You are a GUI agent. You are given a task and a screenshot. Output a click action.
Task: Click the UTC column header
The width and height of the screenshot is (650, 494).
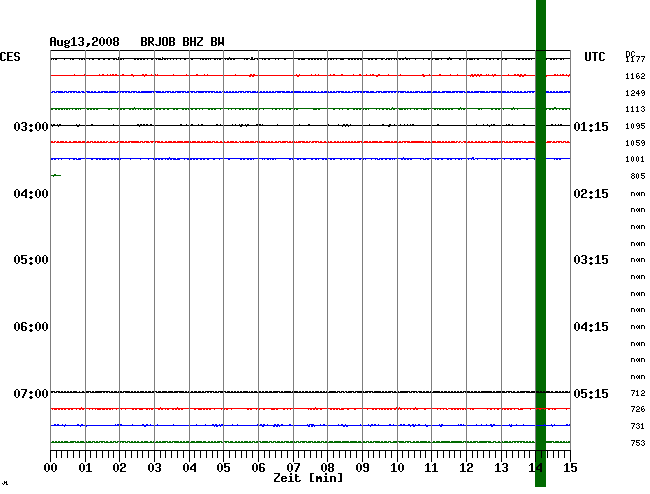pyautogui.click(x=594, y=57)
